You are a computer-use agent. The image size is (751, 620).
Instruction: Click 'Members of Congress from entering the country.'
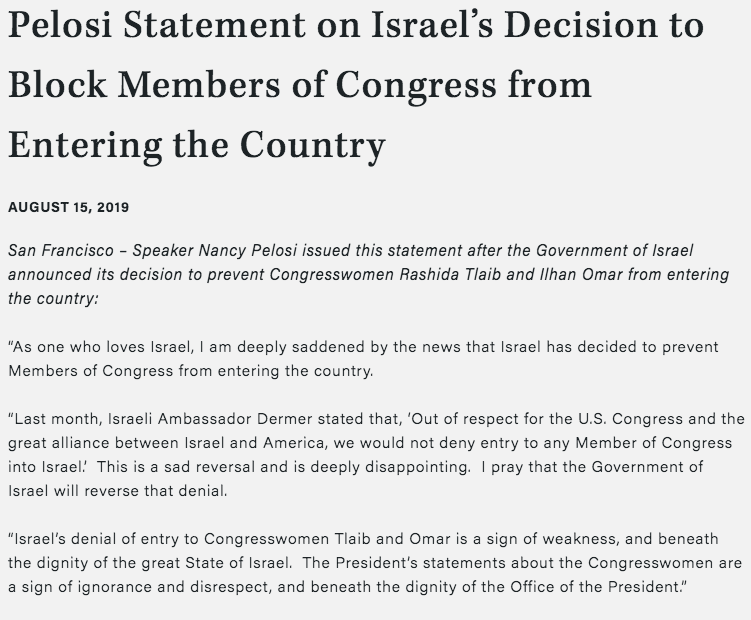(191, 370)
